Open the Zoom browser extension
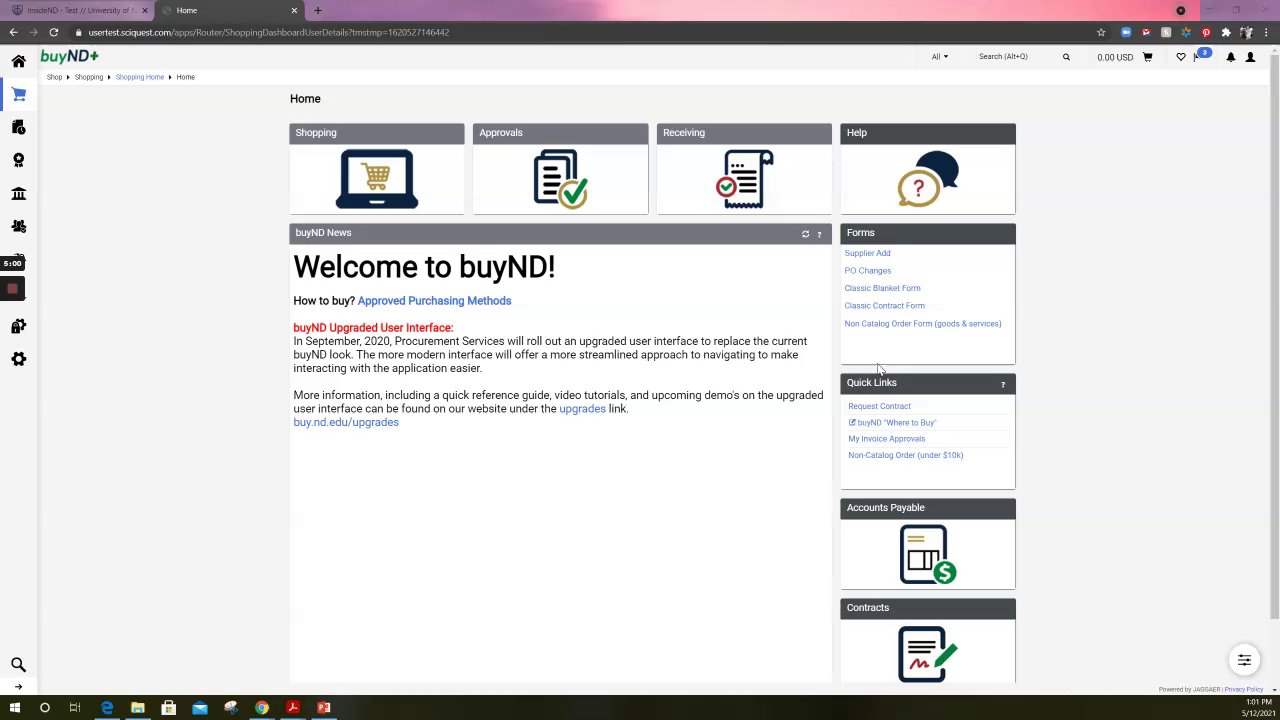This screenshot has height=720, width=1280. coord(1126,32)
